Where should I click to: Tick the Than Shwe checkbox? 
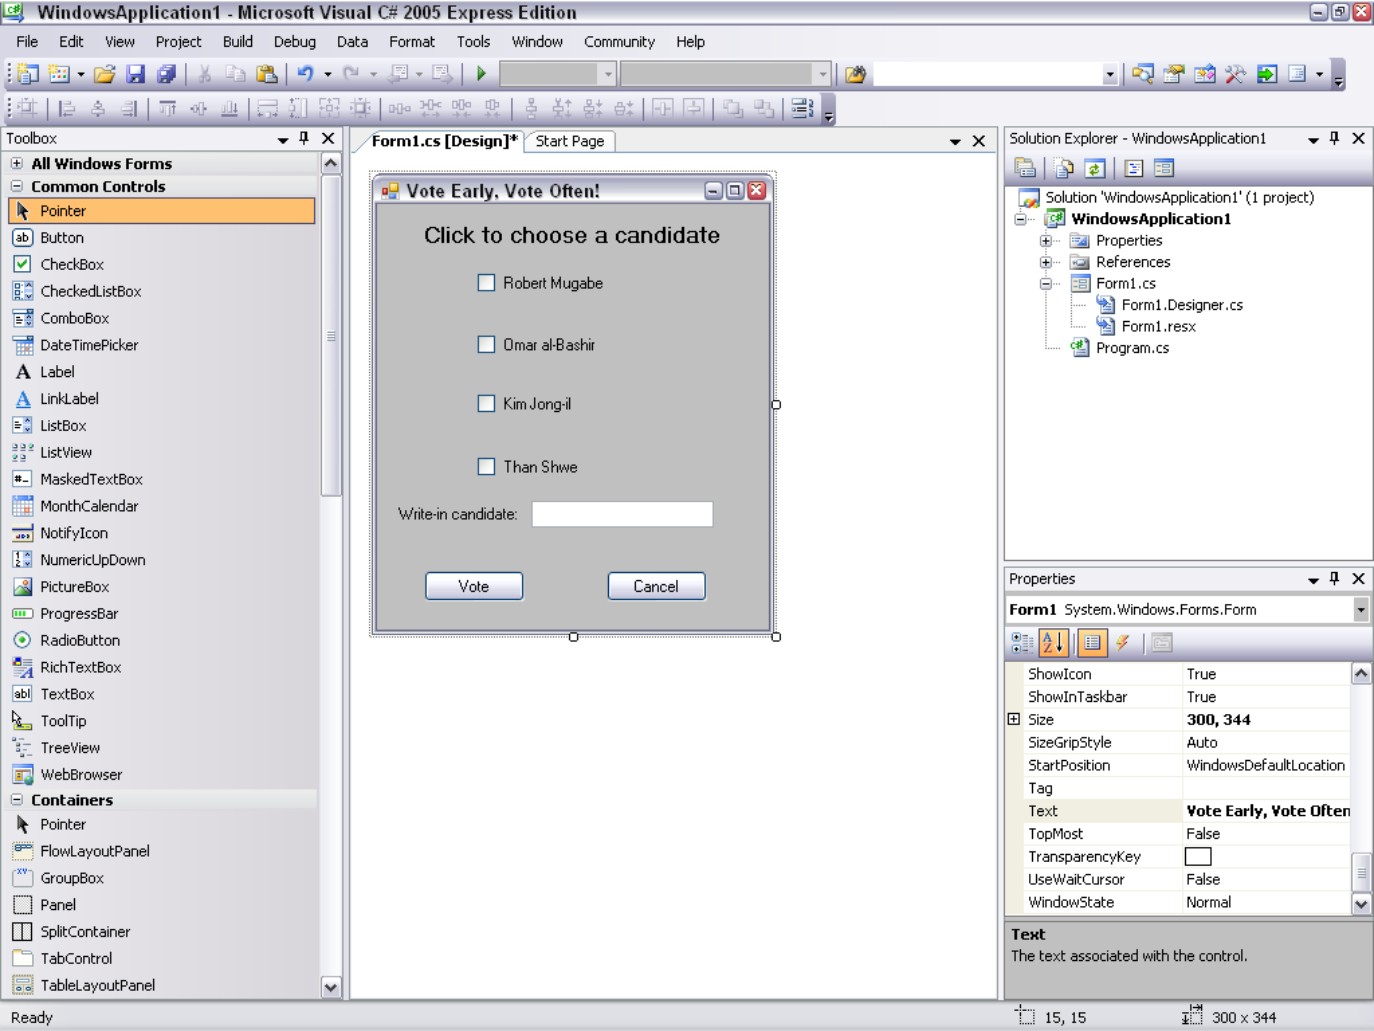pos(486,466)
